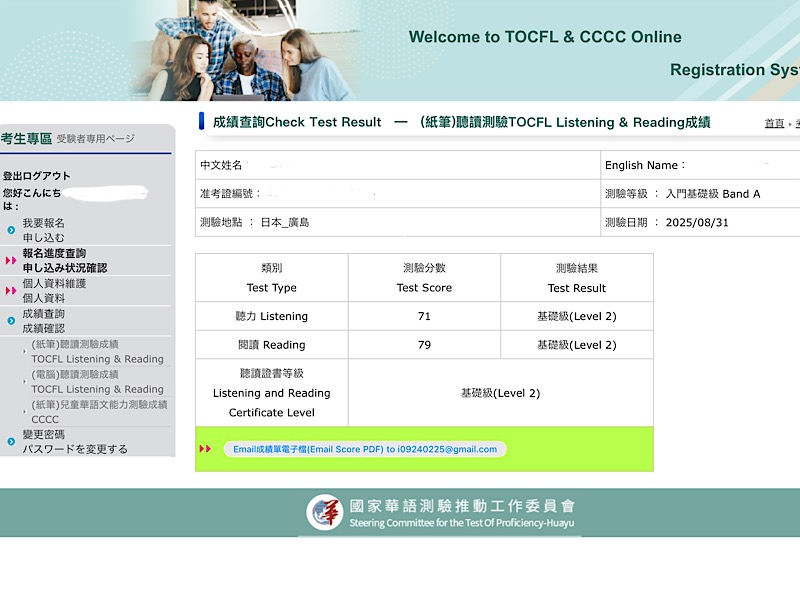Click red double-arrow icon before Email Score button
The image size is (800, 600).
(x=205, y=450)
